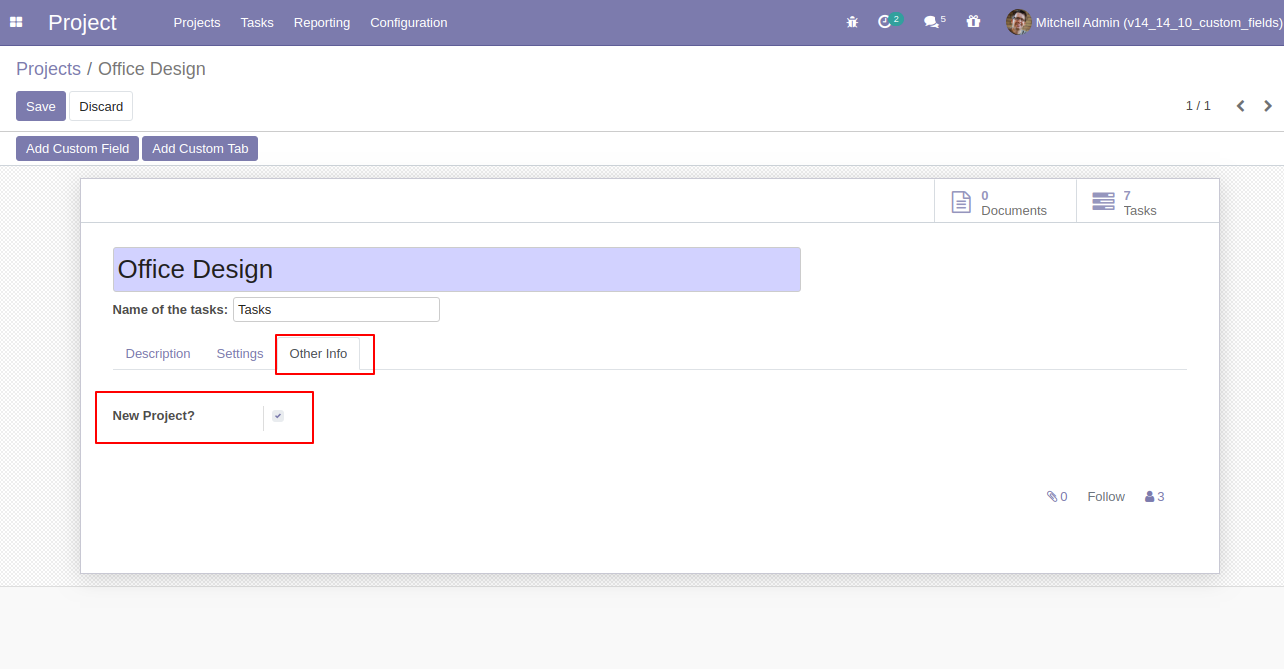The height and width of the screenshot is (669, 1284).
Task: Click the Documents file icon
Action: 961,202
